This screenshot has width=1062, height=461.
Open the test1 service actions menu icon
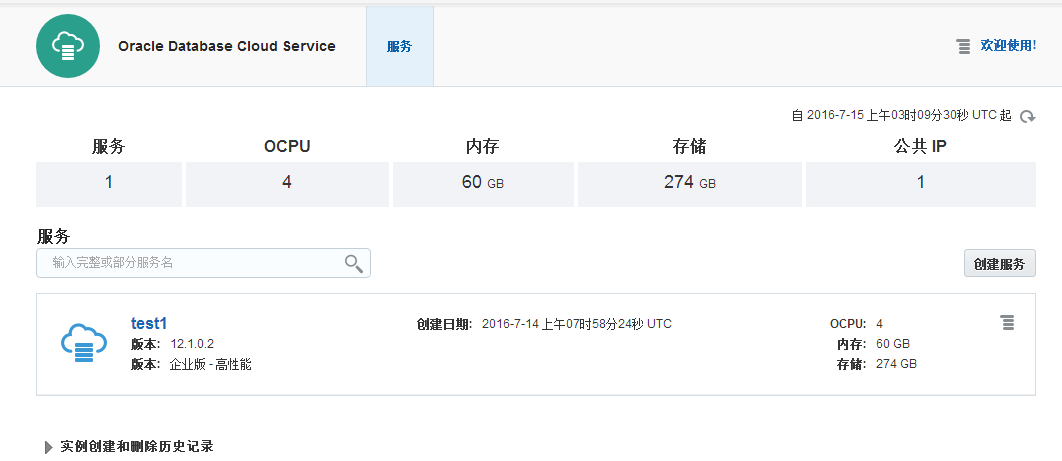point(1007,322)
